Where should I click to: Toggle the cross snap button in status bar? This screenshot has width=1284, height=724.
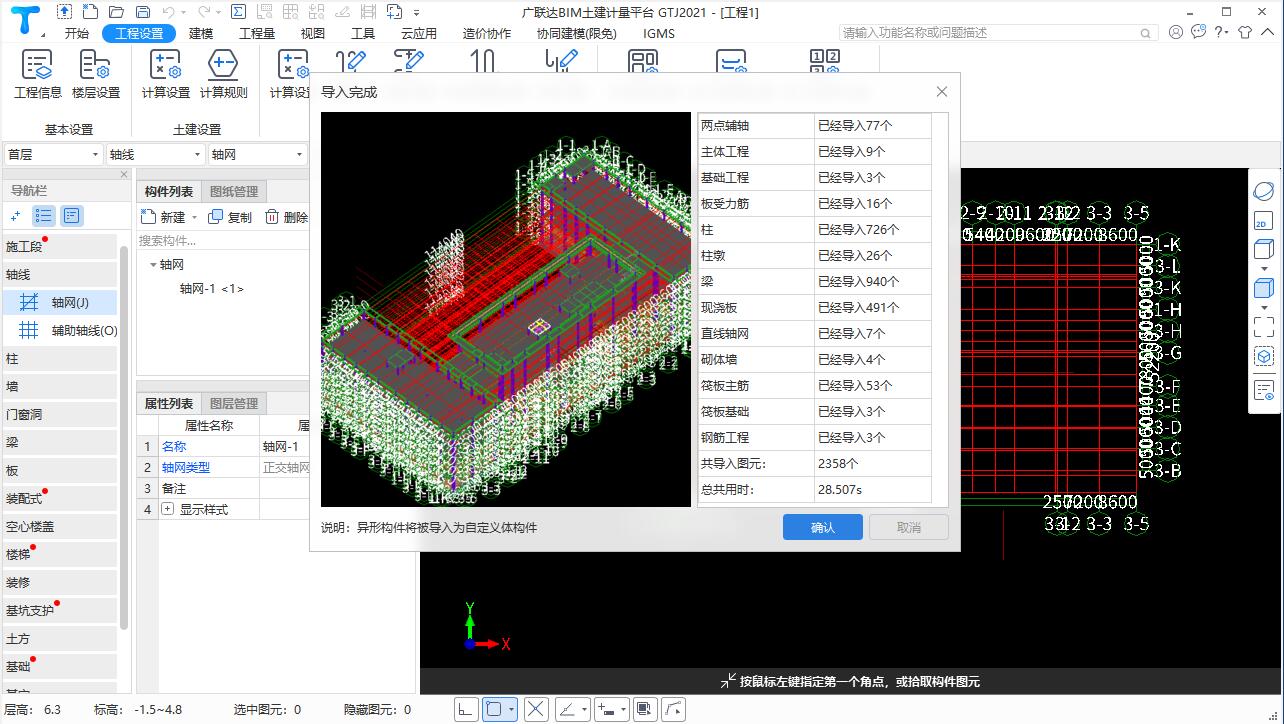click(x=536, y=709)
